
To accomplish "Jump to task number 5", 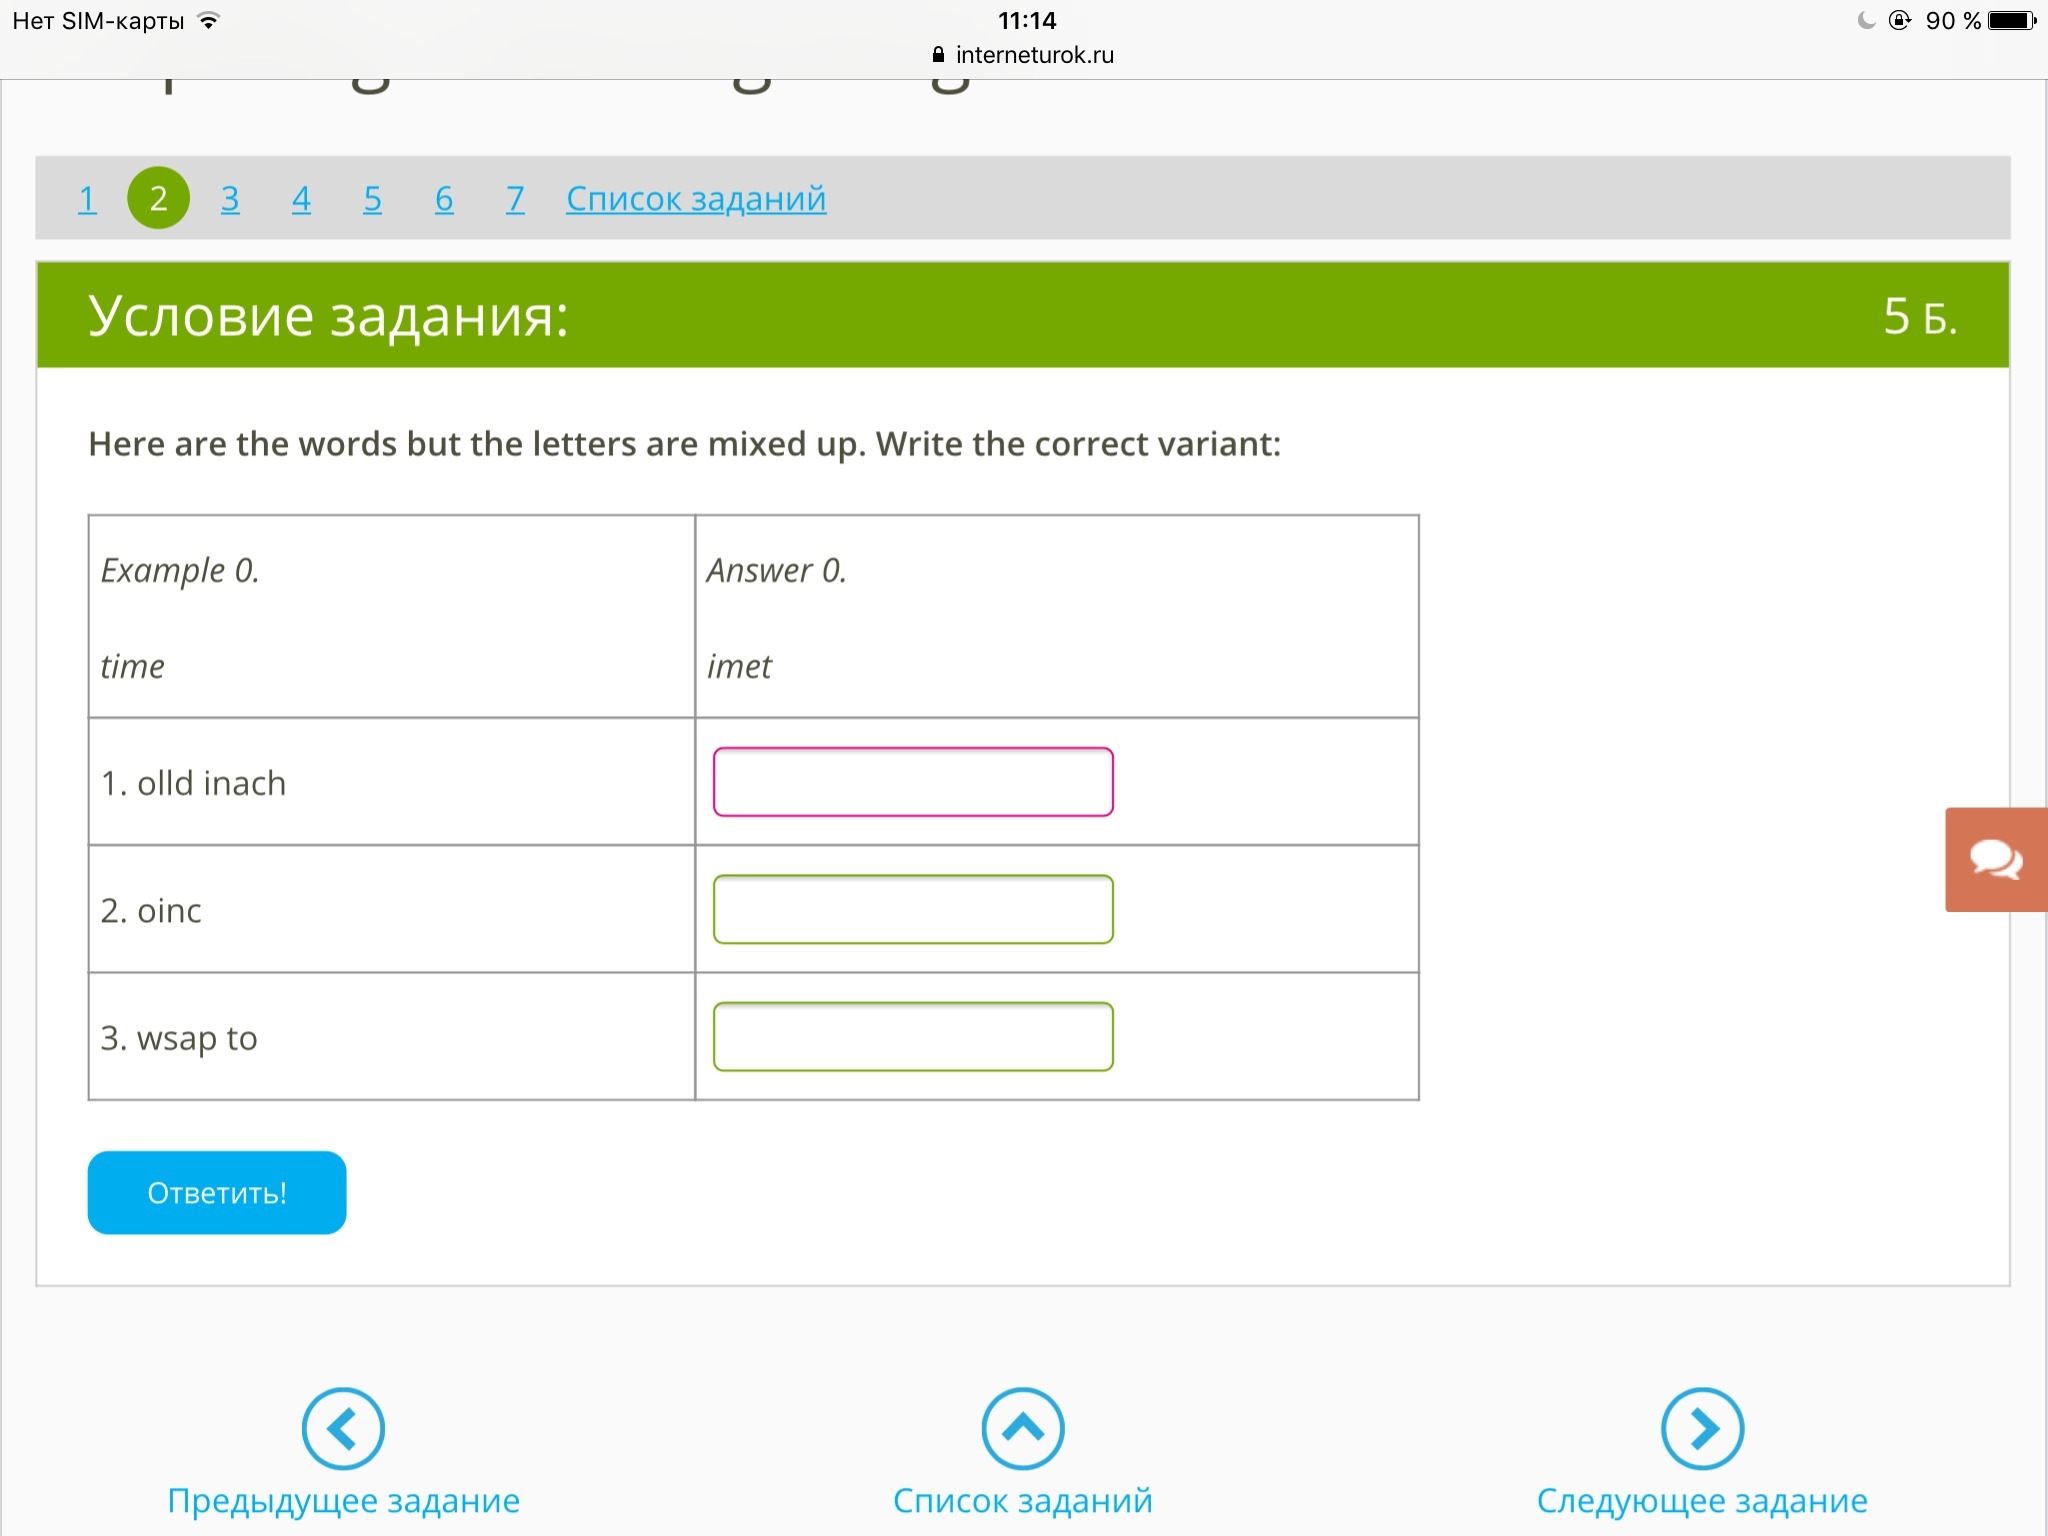I will (x=372, y=199).
